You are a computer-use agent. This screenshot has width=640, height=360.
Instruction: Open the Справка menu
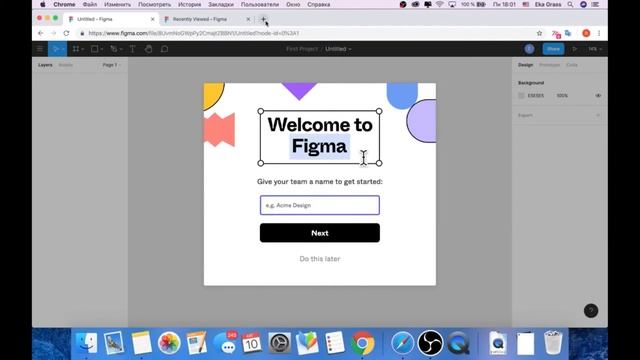(319, 4)
